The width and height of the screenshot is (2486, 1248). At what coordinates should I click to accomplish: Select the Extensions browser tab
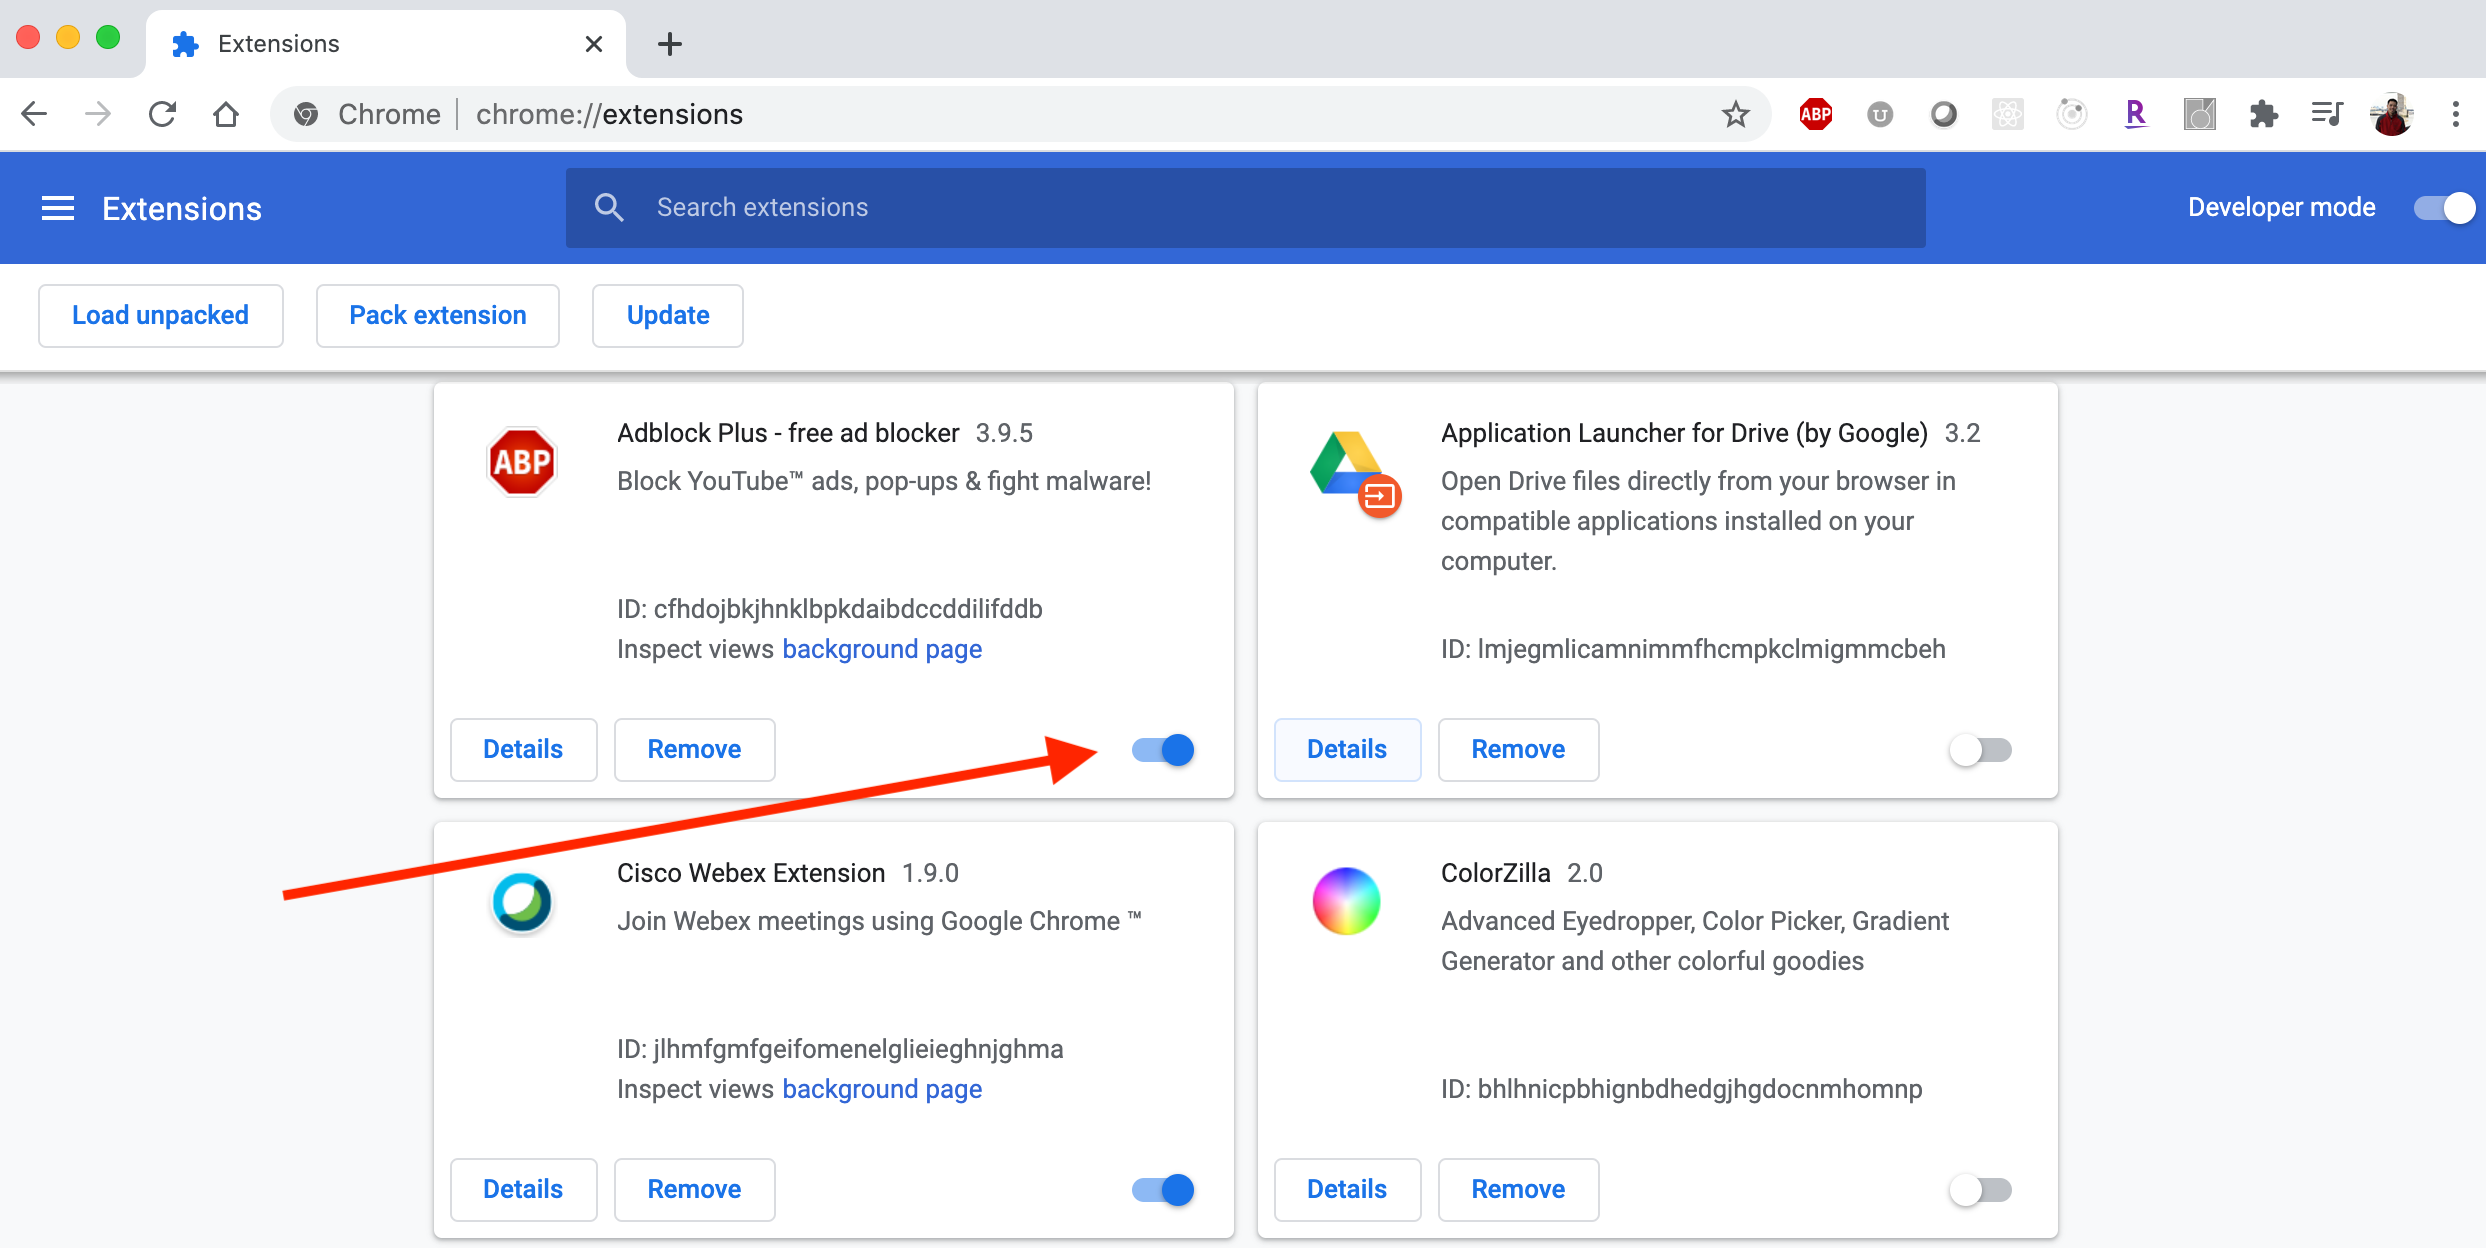(386, 44)
